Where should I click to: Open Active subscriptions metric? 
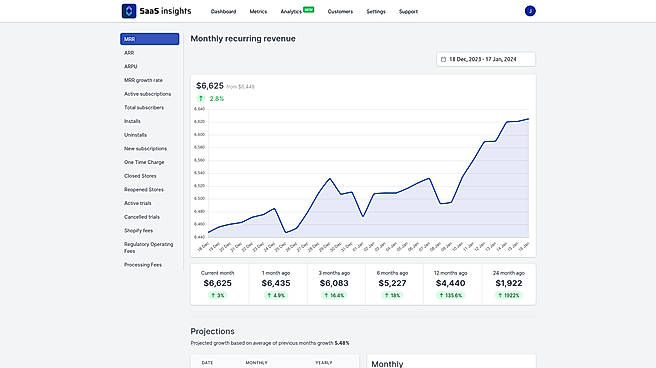pos(148,94)
